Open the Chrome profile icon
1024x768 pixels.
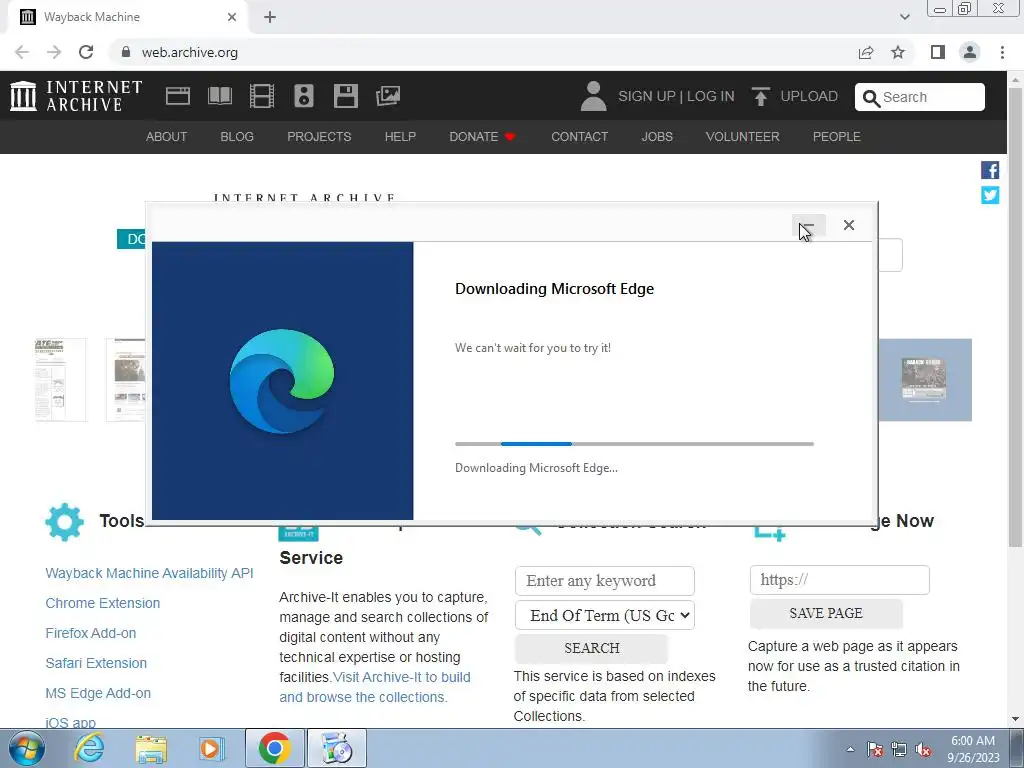(970, 52)
